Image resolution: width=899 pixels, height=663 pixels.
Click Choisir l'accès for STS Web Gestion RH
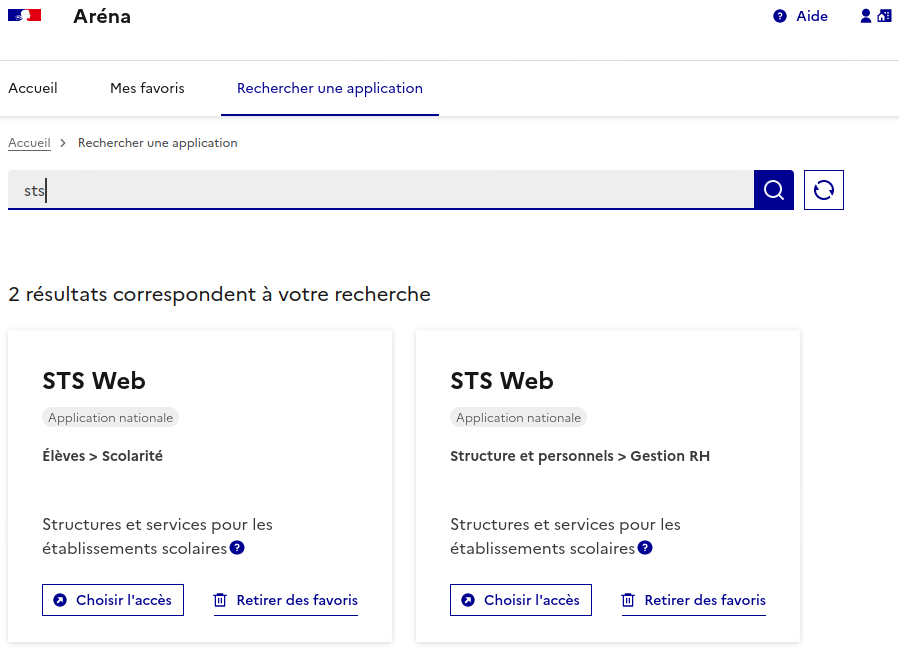(x=521, y=600)
